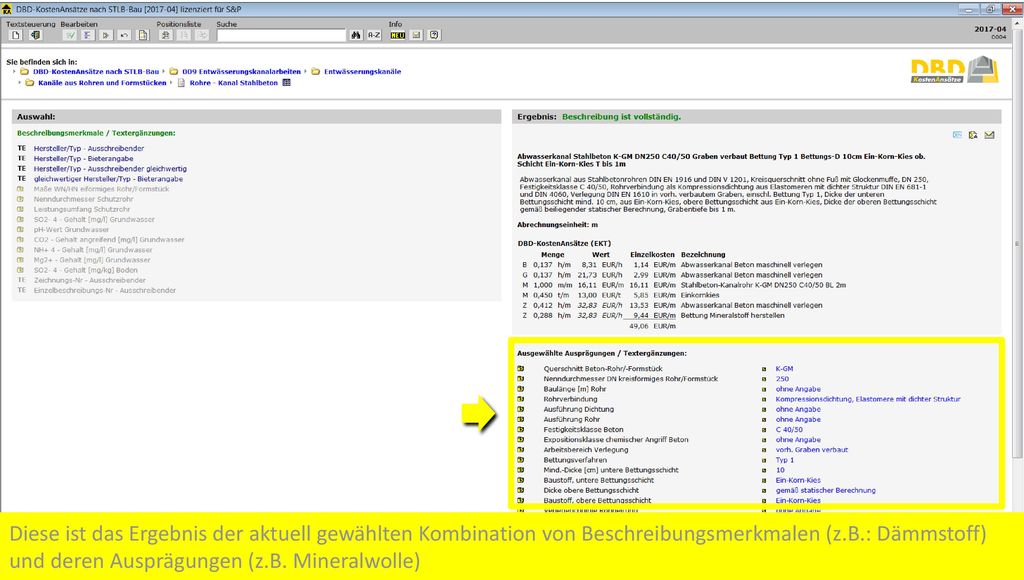Select gleichwertiger Hersteller/Typ - Bieterangabe
Viewport: 1024px width, 580px height.
(x=108, y=179)
